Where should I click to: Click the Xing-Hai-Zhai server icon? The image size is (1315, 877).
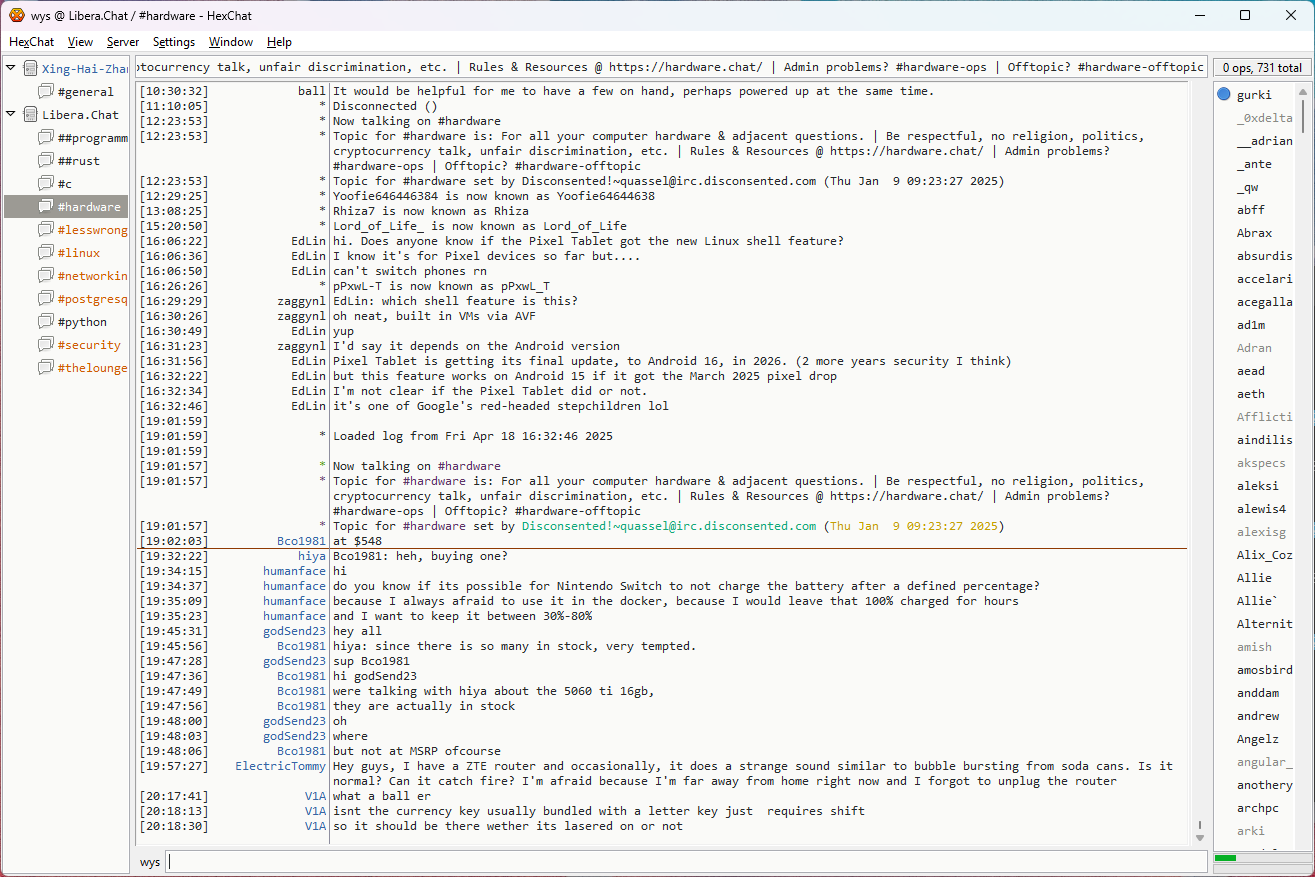30,69
